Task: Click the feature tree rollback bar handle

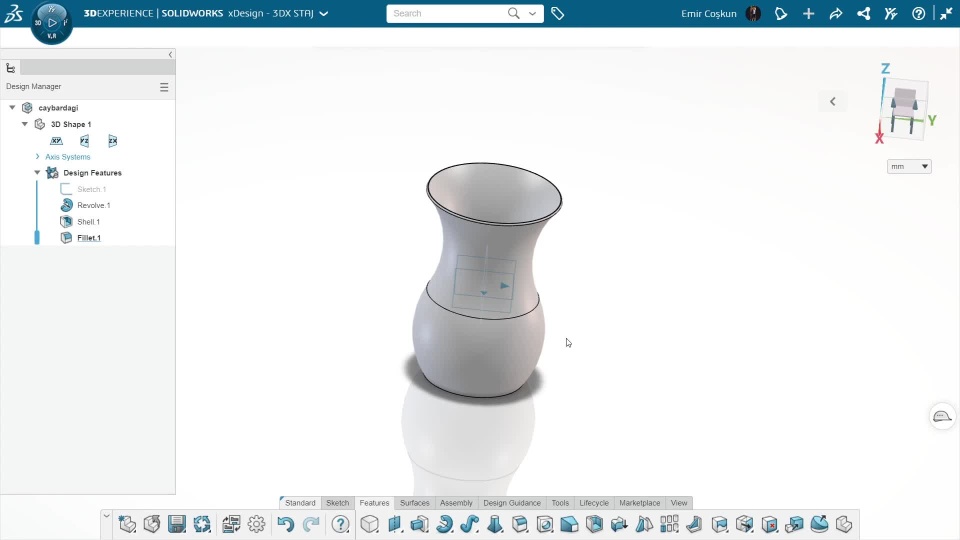Action: [x=37, y=238]
